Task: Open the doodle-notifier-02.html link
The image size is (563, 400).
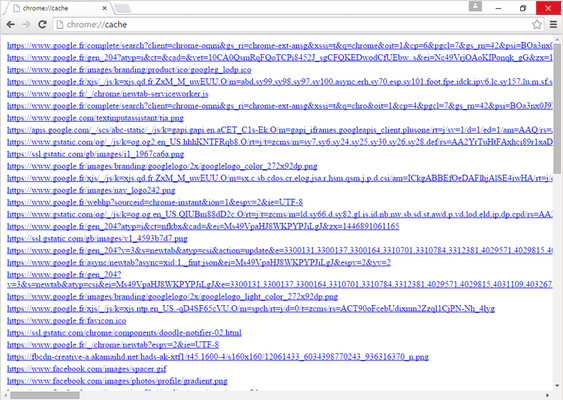Action: tap(124, 332)
